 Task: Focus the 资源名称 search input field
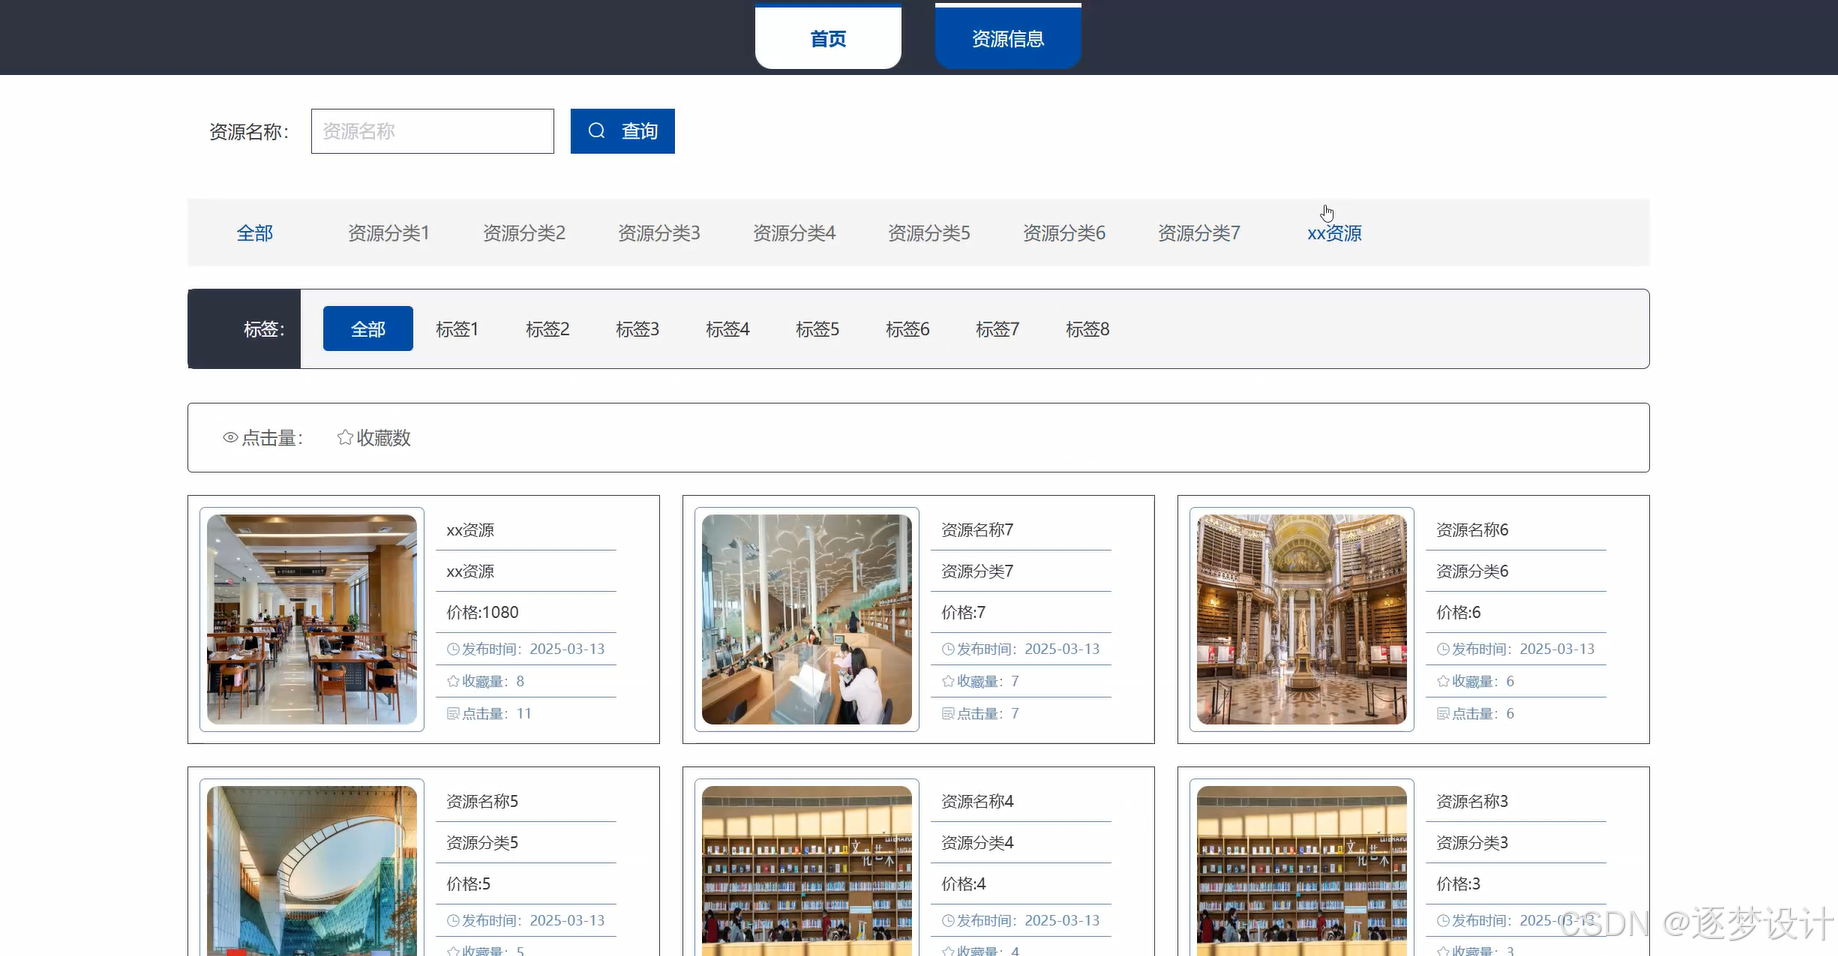[x=432, y=131]
